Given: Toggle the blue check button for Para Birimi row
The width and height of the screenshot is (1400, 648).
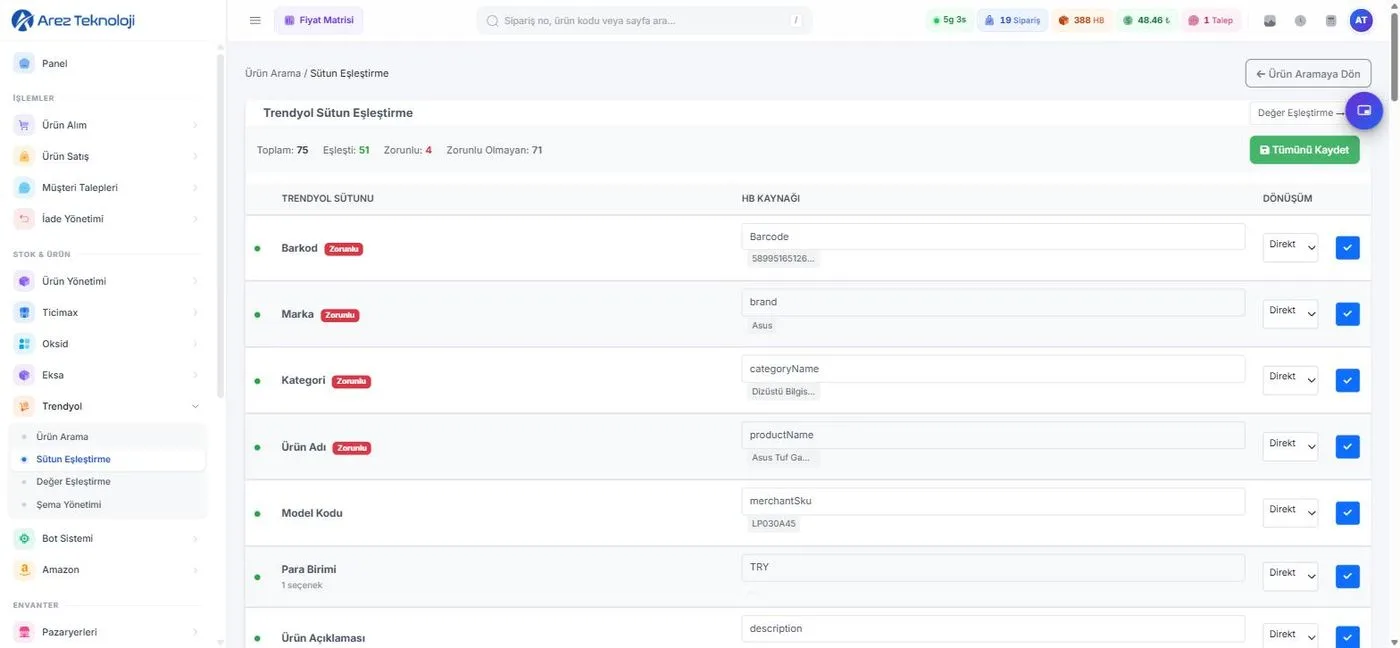Looking at the screenshot, I should click(1347, 576).
